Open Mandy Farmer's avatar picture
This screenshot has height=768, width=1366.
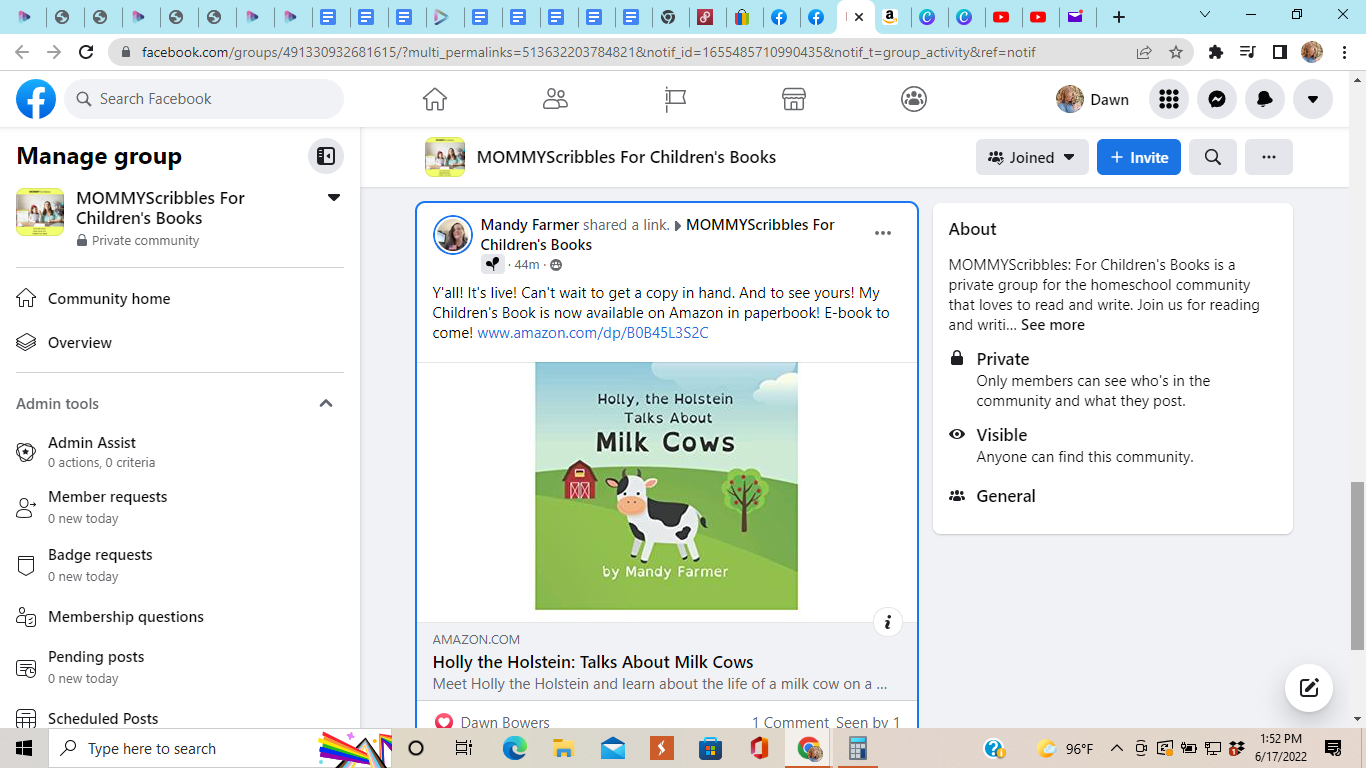click(x=453, y=235)
